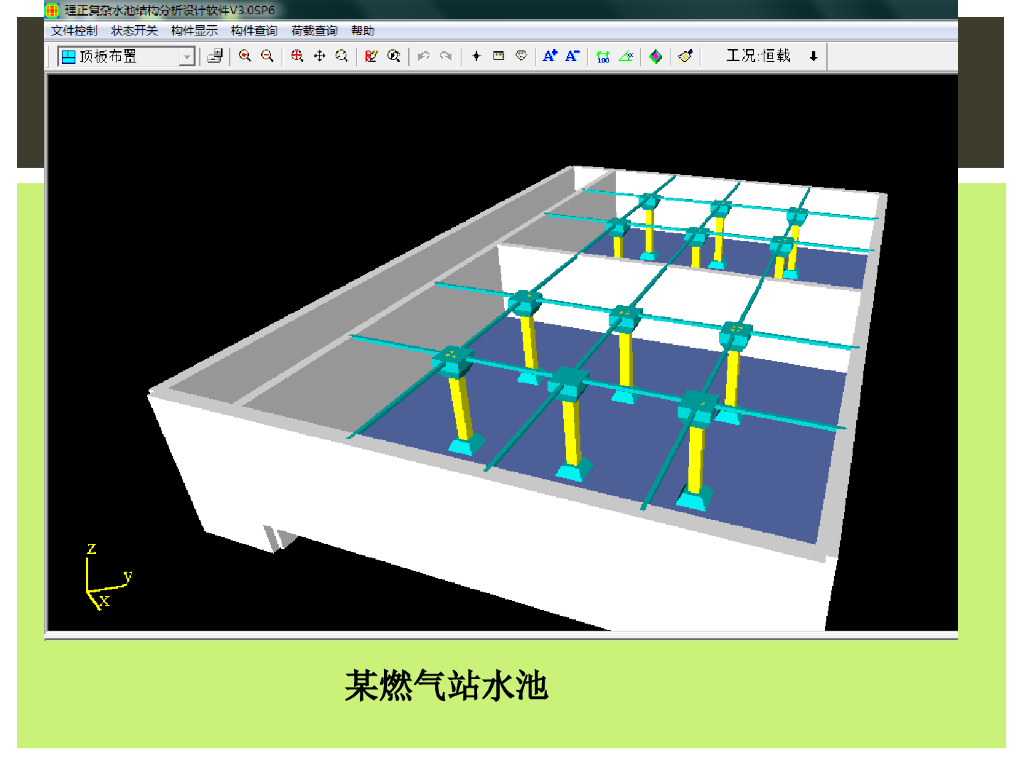Click the green angle measurement icon
The height and width of the screenshot is (768, 1024).
(x=626, y=56)
